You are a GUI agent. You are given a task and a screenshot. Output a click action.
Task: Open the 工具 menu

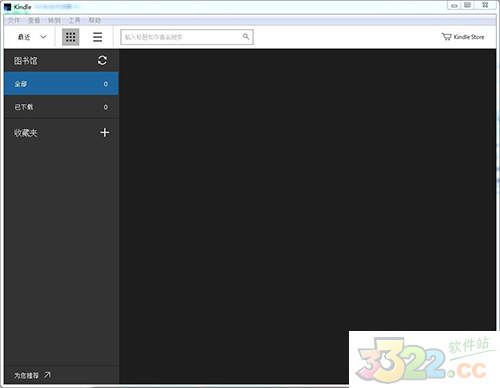coord(74,20)
